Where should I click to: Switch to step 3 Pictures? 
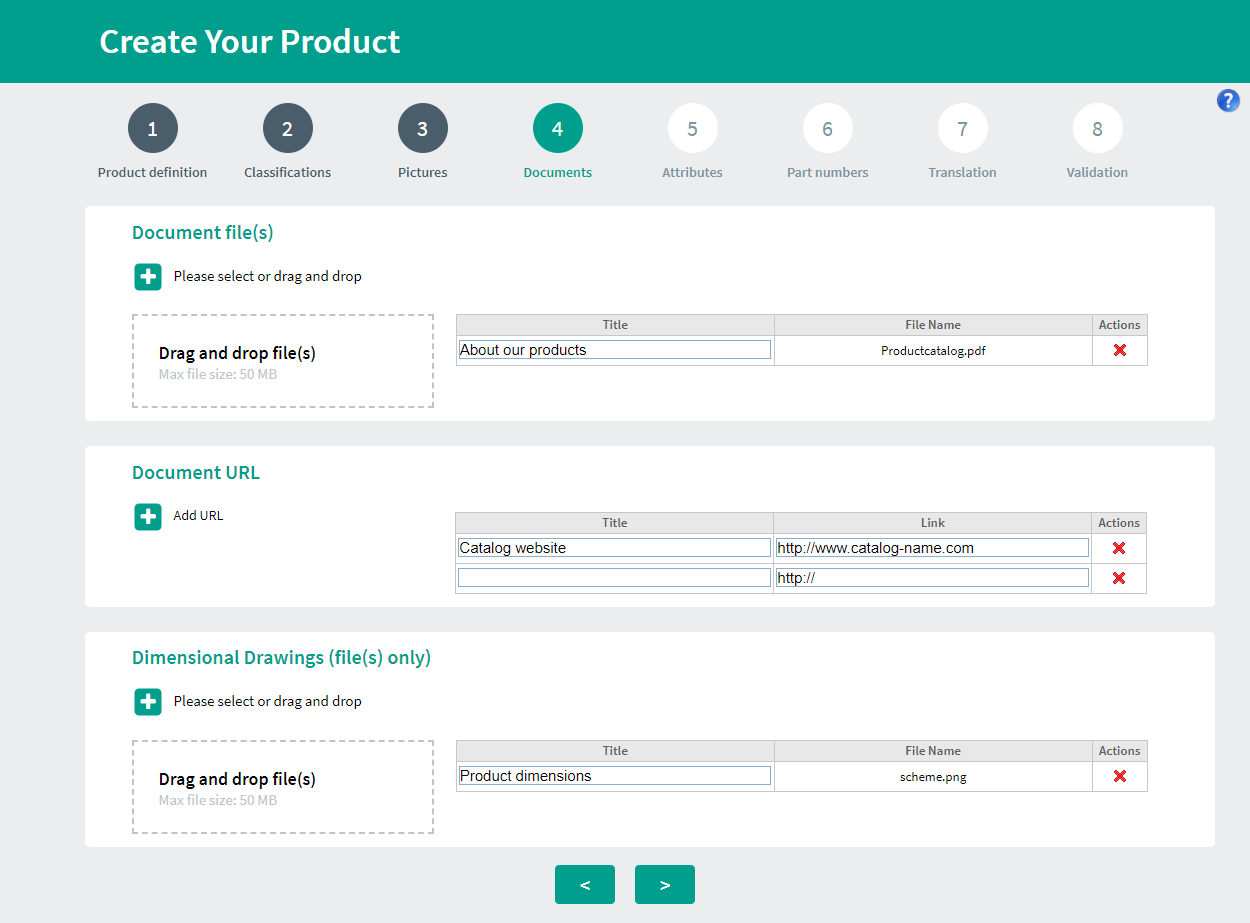coord(423,129)
